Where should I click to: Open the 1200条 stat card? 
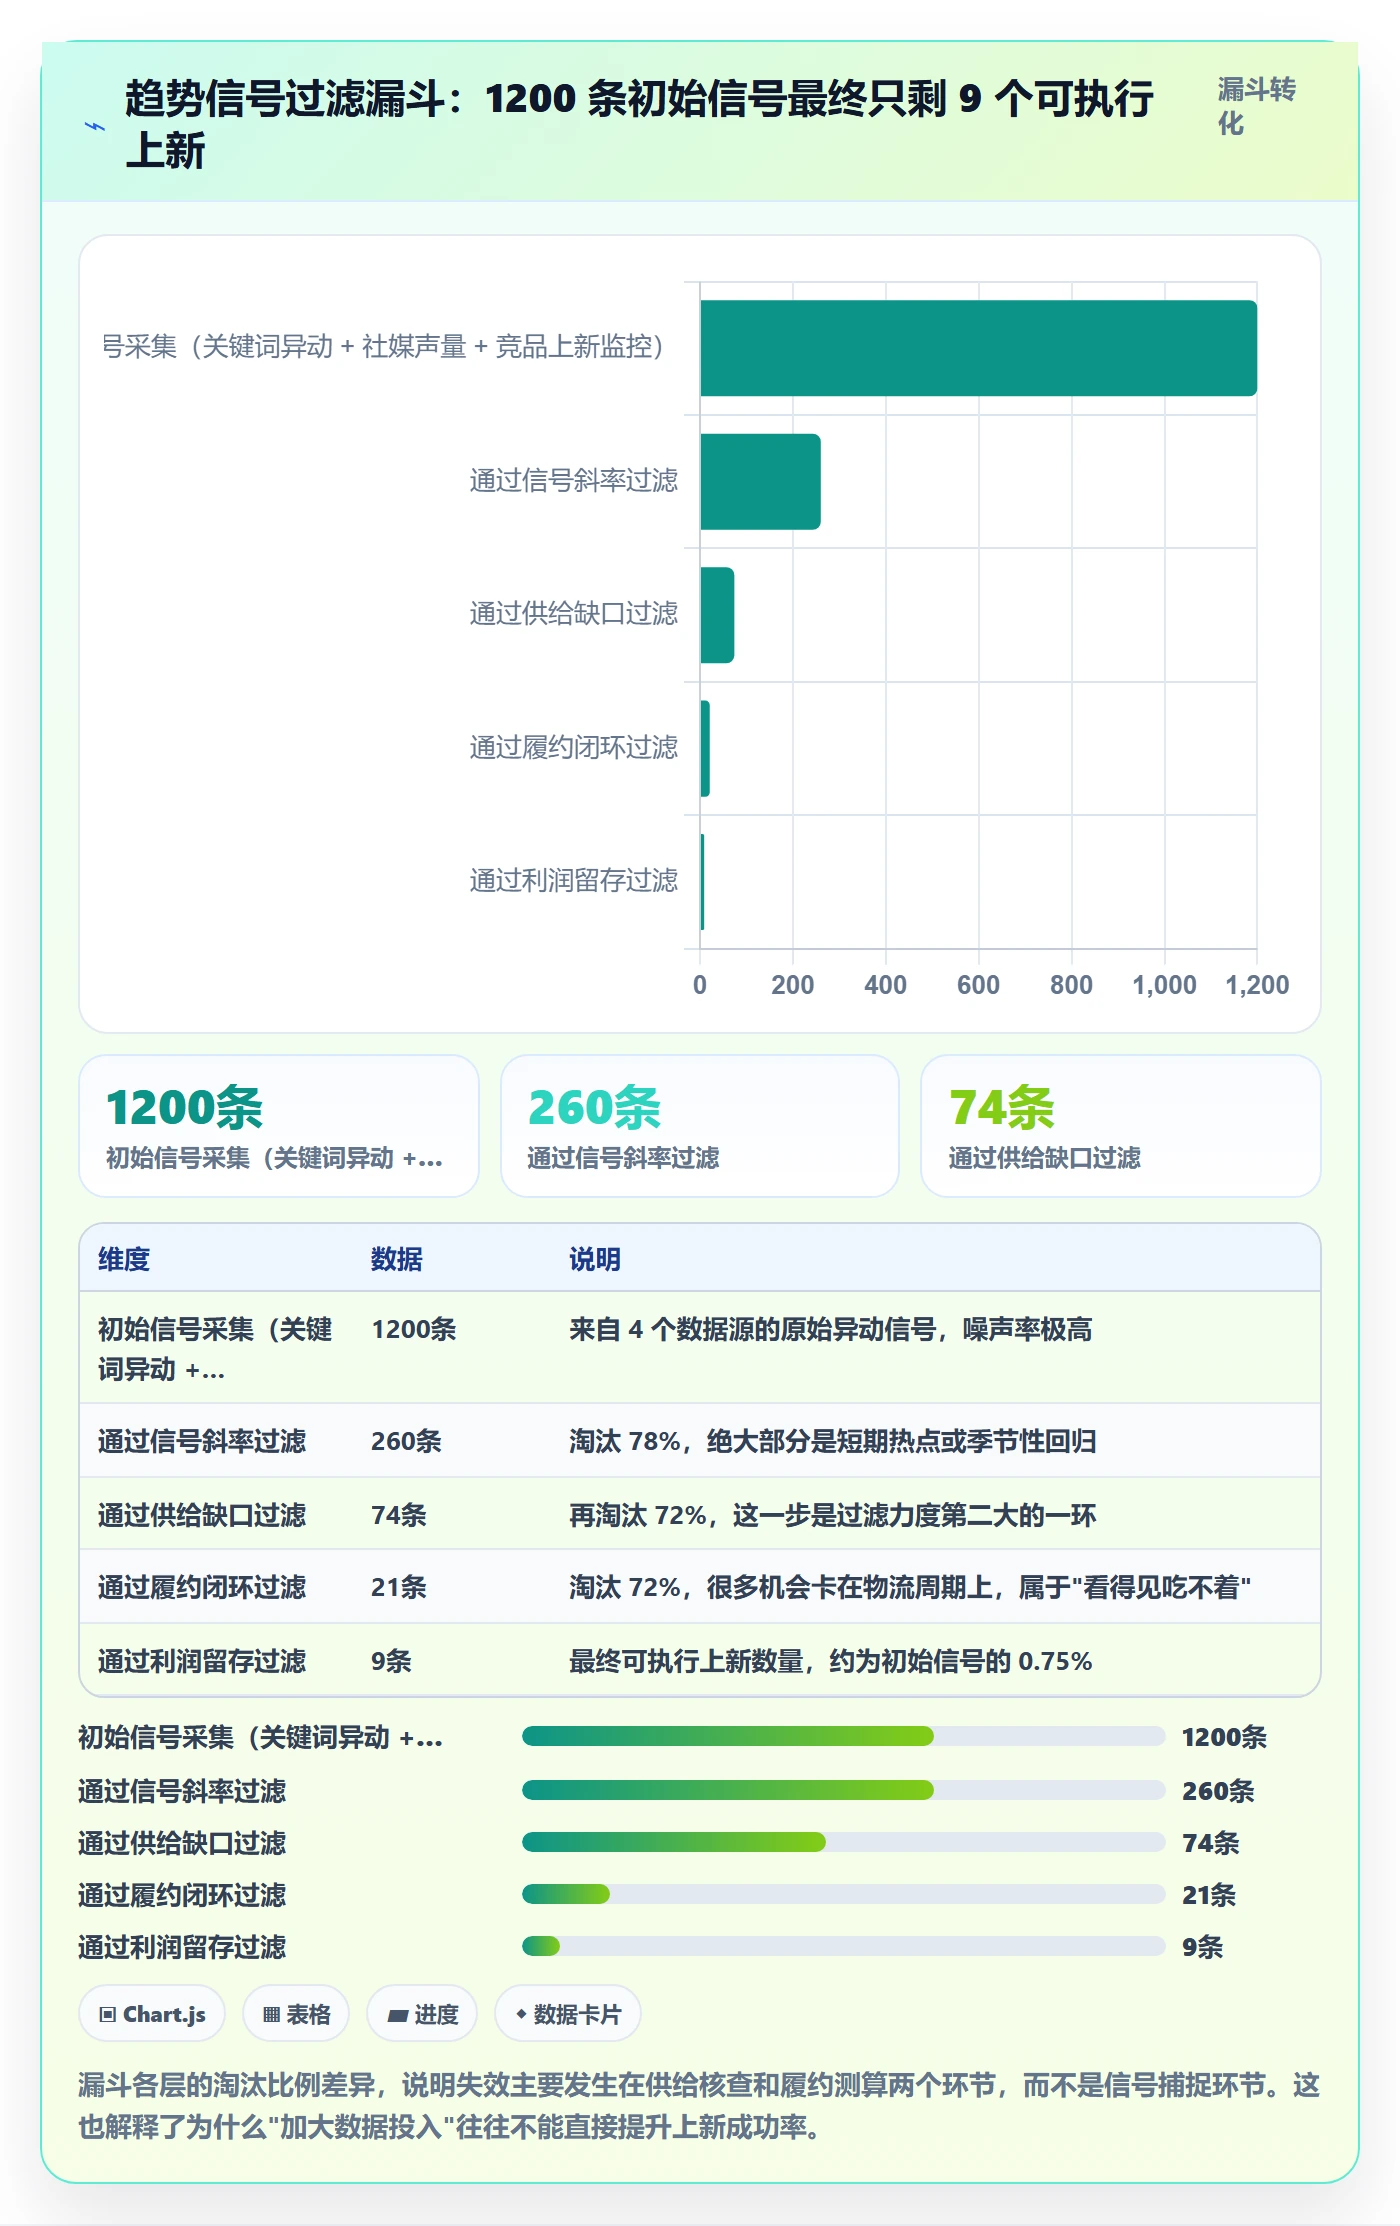[x=279, y=1126]
